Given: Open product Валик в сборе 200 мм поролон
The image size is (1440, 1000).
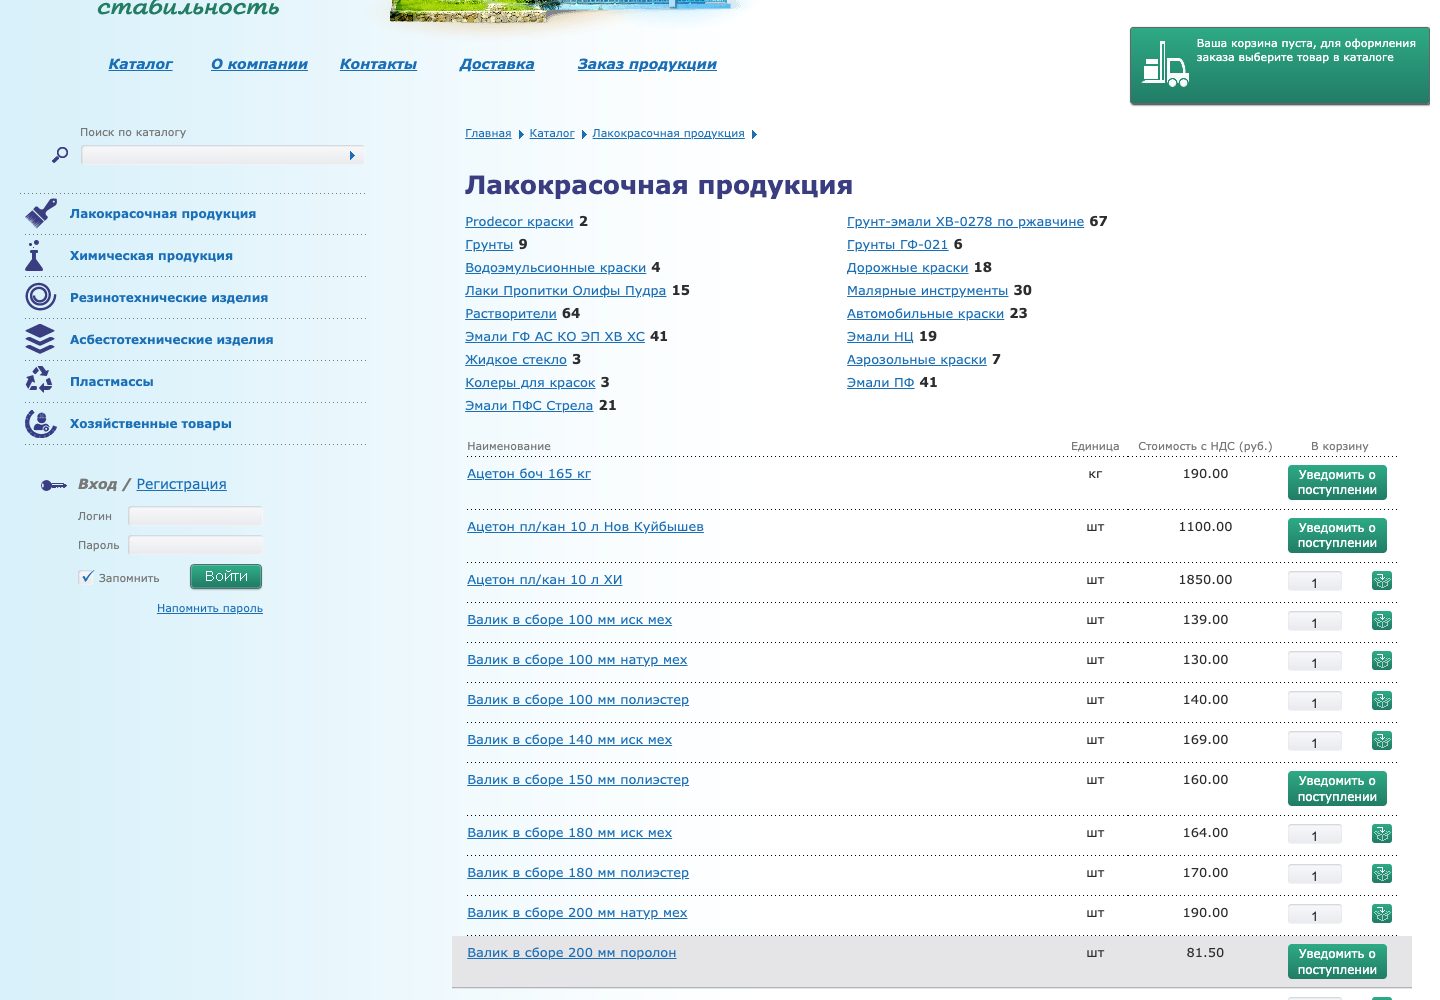Looking at the screenshot, I should click(x=572, y=953).
